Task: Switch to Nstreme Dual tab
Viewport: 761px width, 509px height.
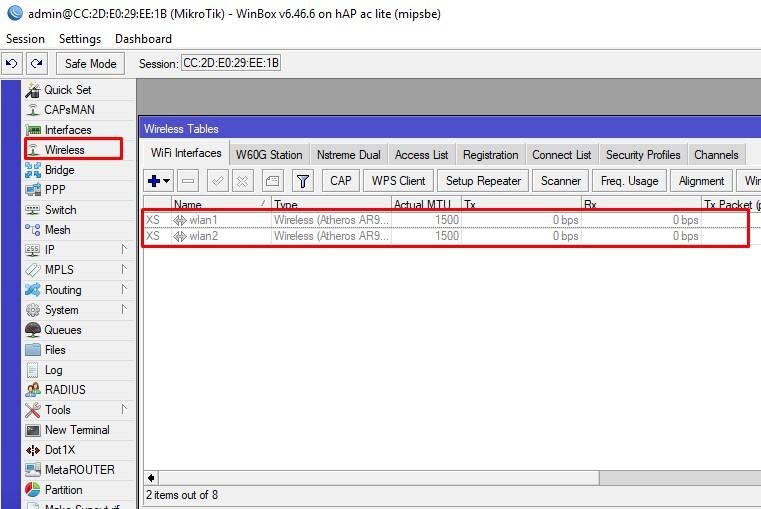Action: click(348, 155)
